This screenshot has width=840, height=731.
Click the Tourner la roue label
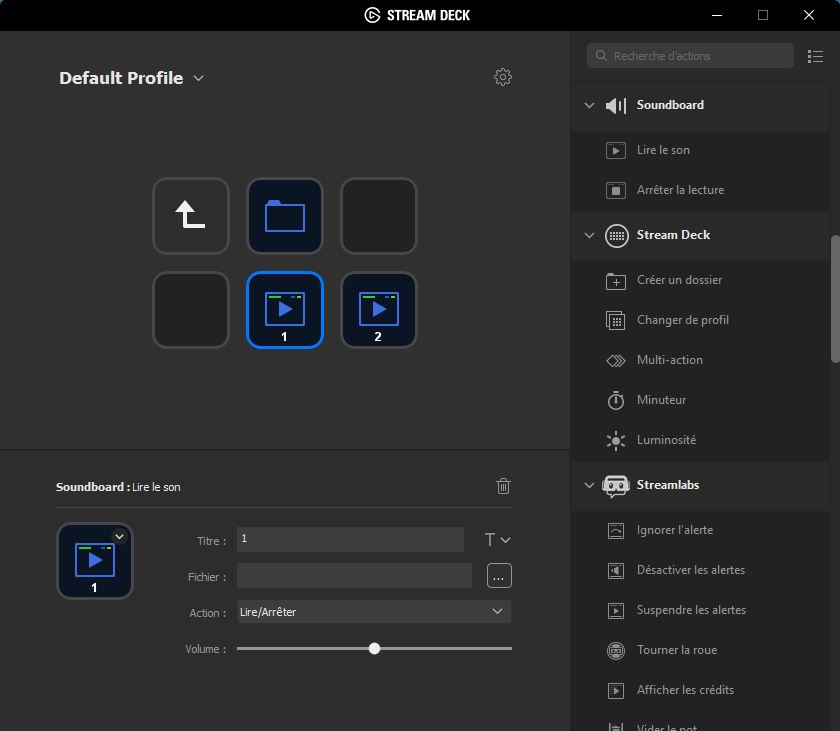click(x=677, y=650)
